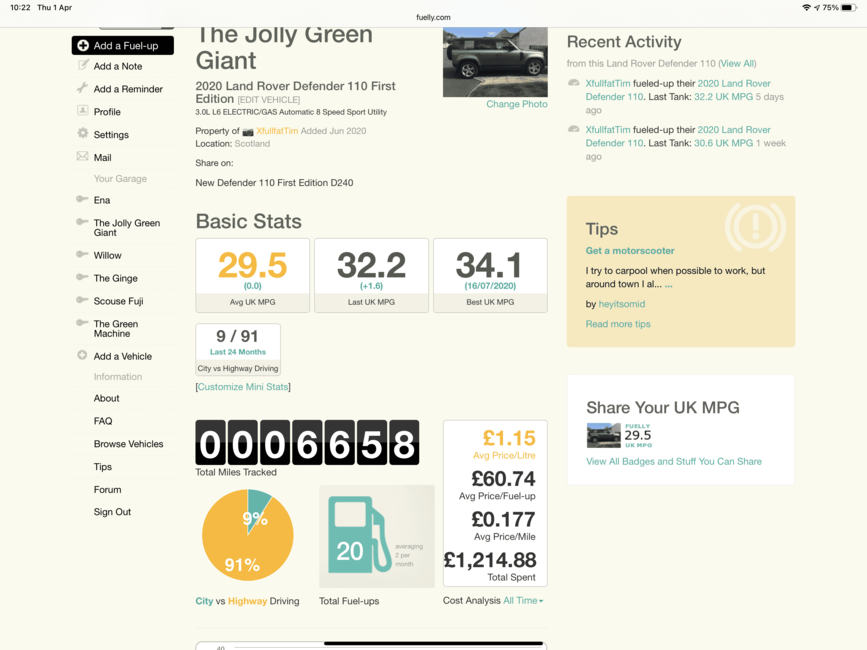Click the Last UK MPG 32.2 stat box
This screenshot has height=650, width=867.
371,275
